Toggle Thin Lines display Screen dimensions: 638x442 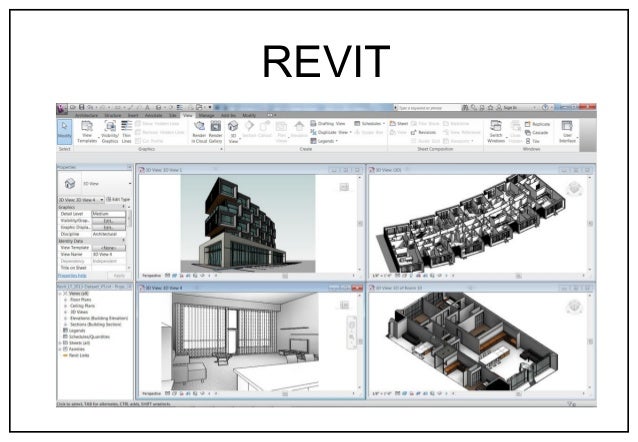[x=127, y=132]
